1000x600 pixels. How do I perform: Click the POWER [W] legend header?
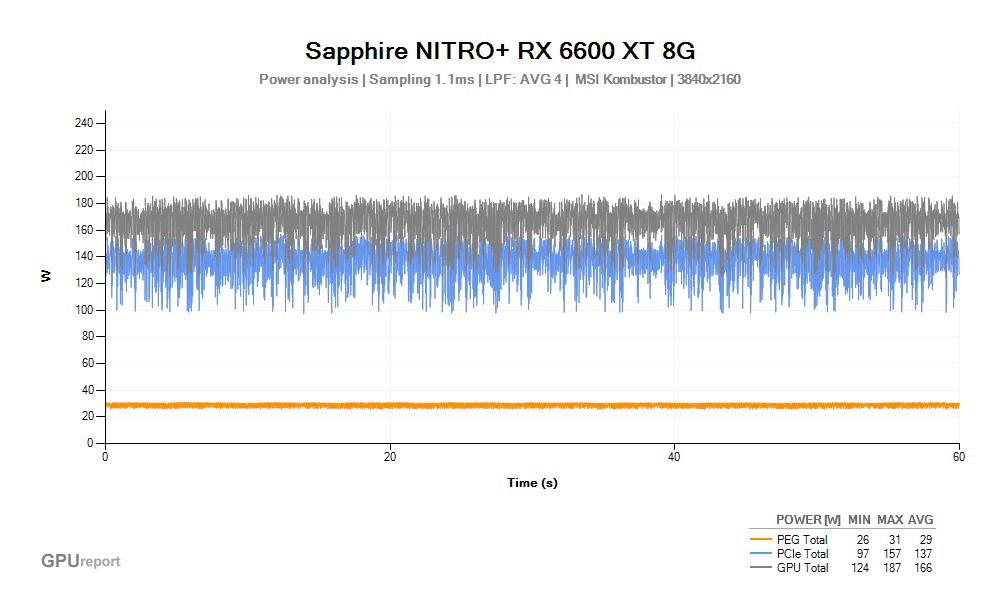point(808,520)
